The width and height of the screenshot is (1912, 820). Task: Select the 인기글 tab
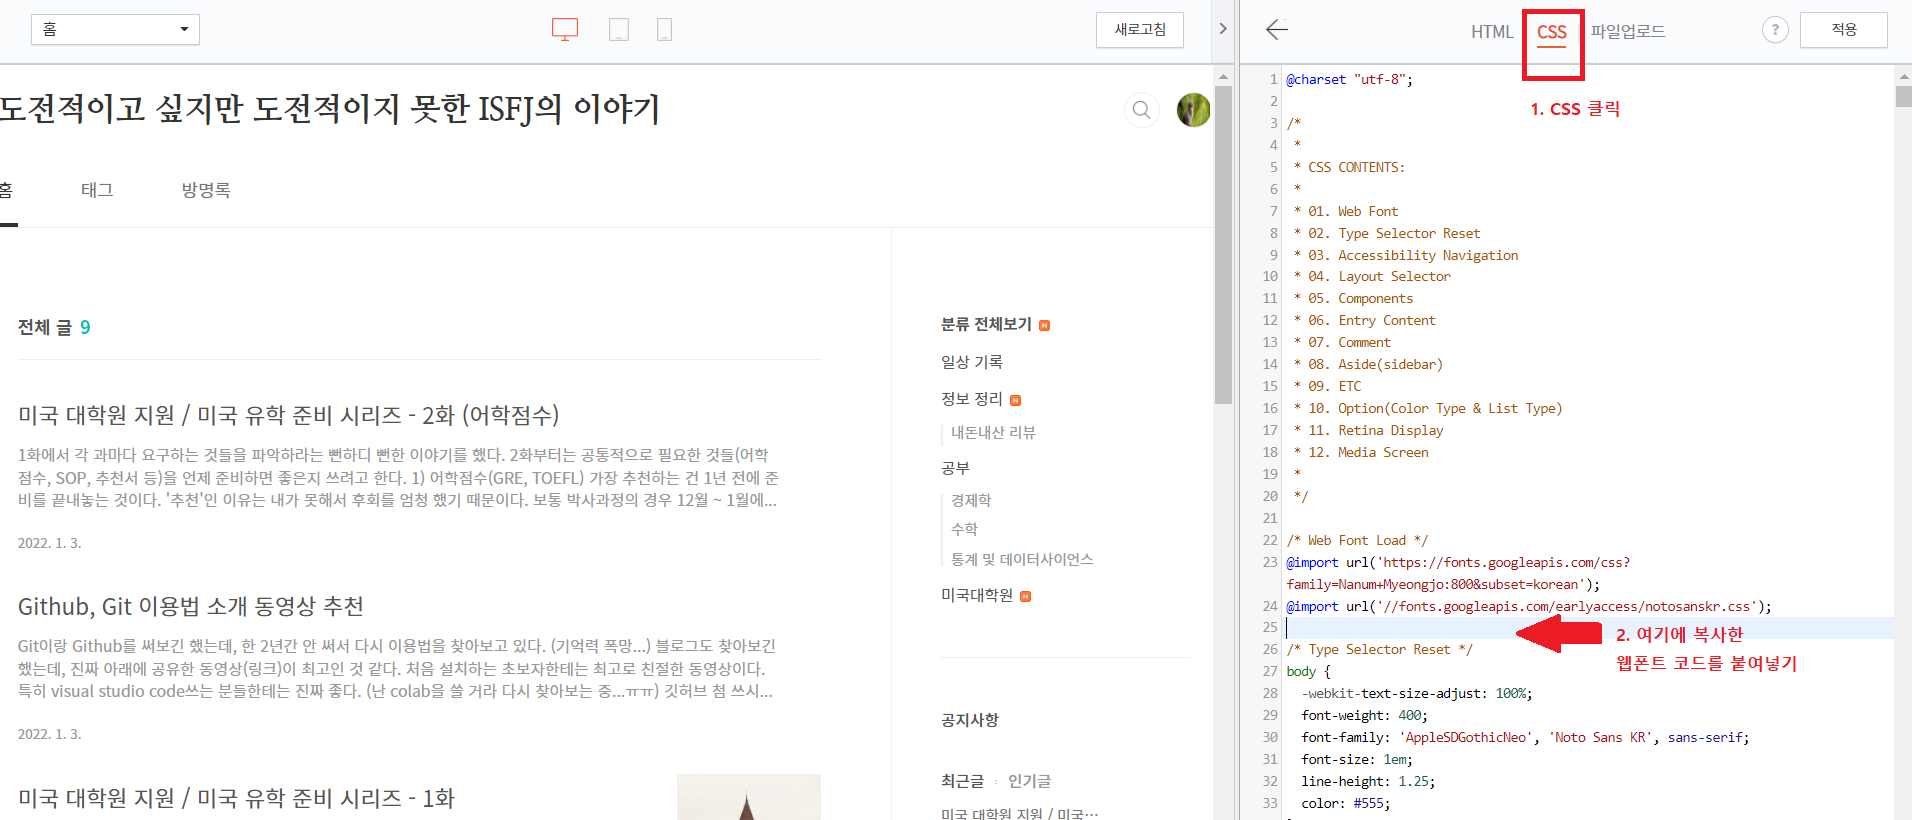pyautogui.click(x=1029, y=781)
